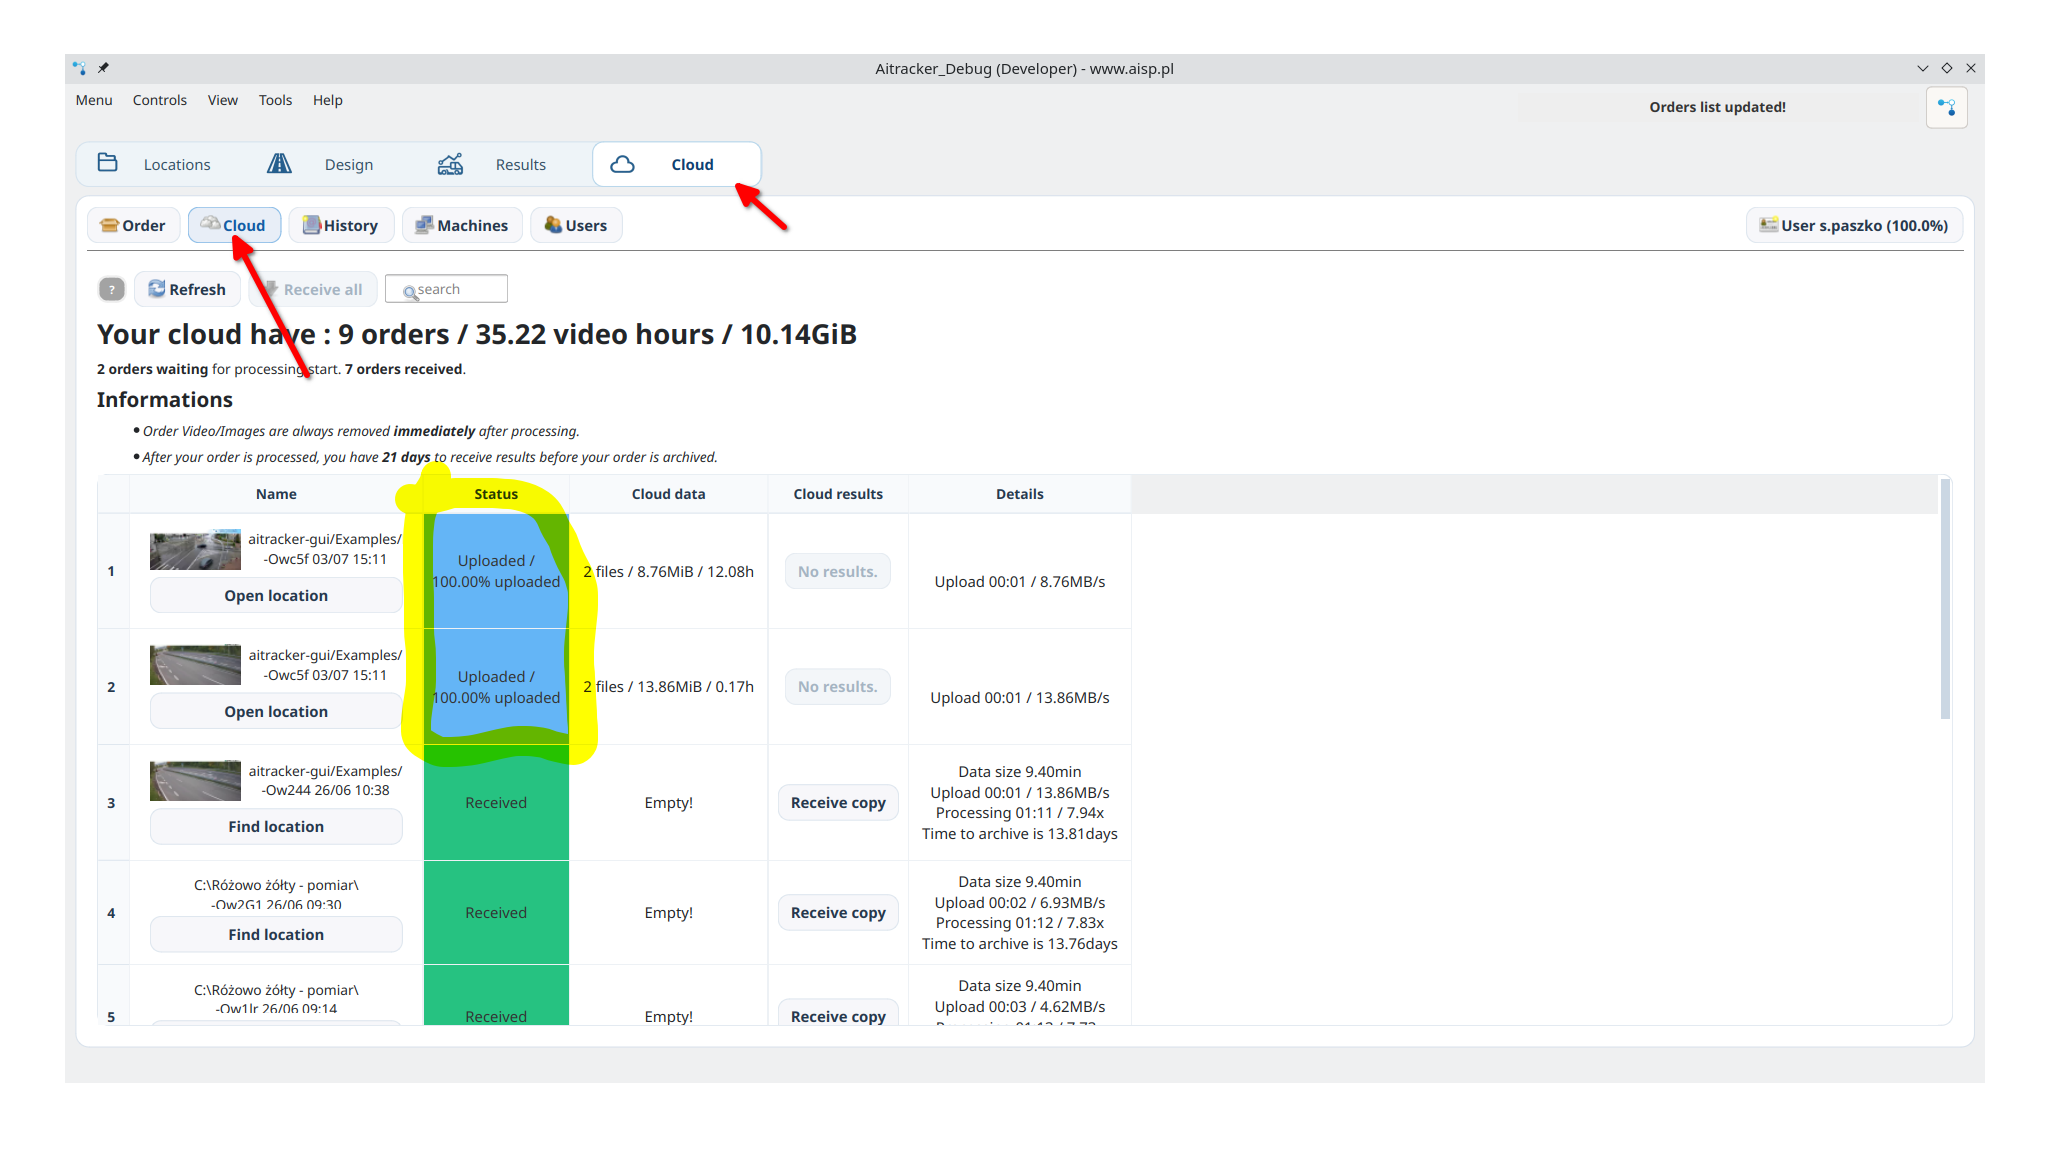The height and width of the screenshot is (1160, 2050).
Task: Open the Machines sub-tab
Action: [x=462, y=225]
